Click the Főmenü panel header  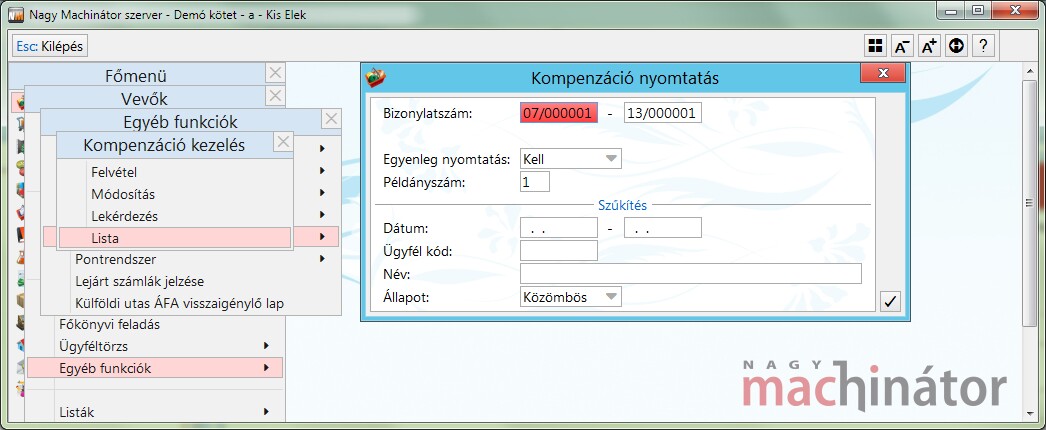pyautogui.click(x=136, y=75)
